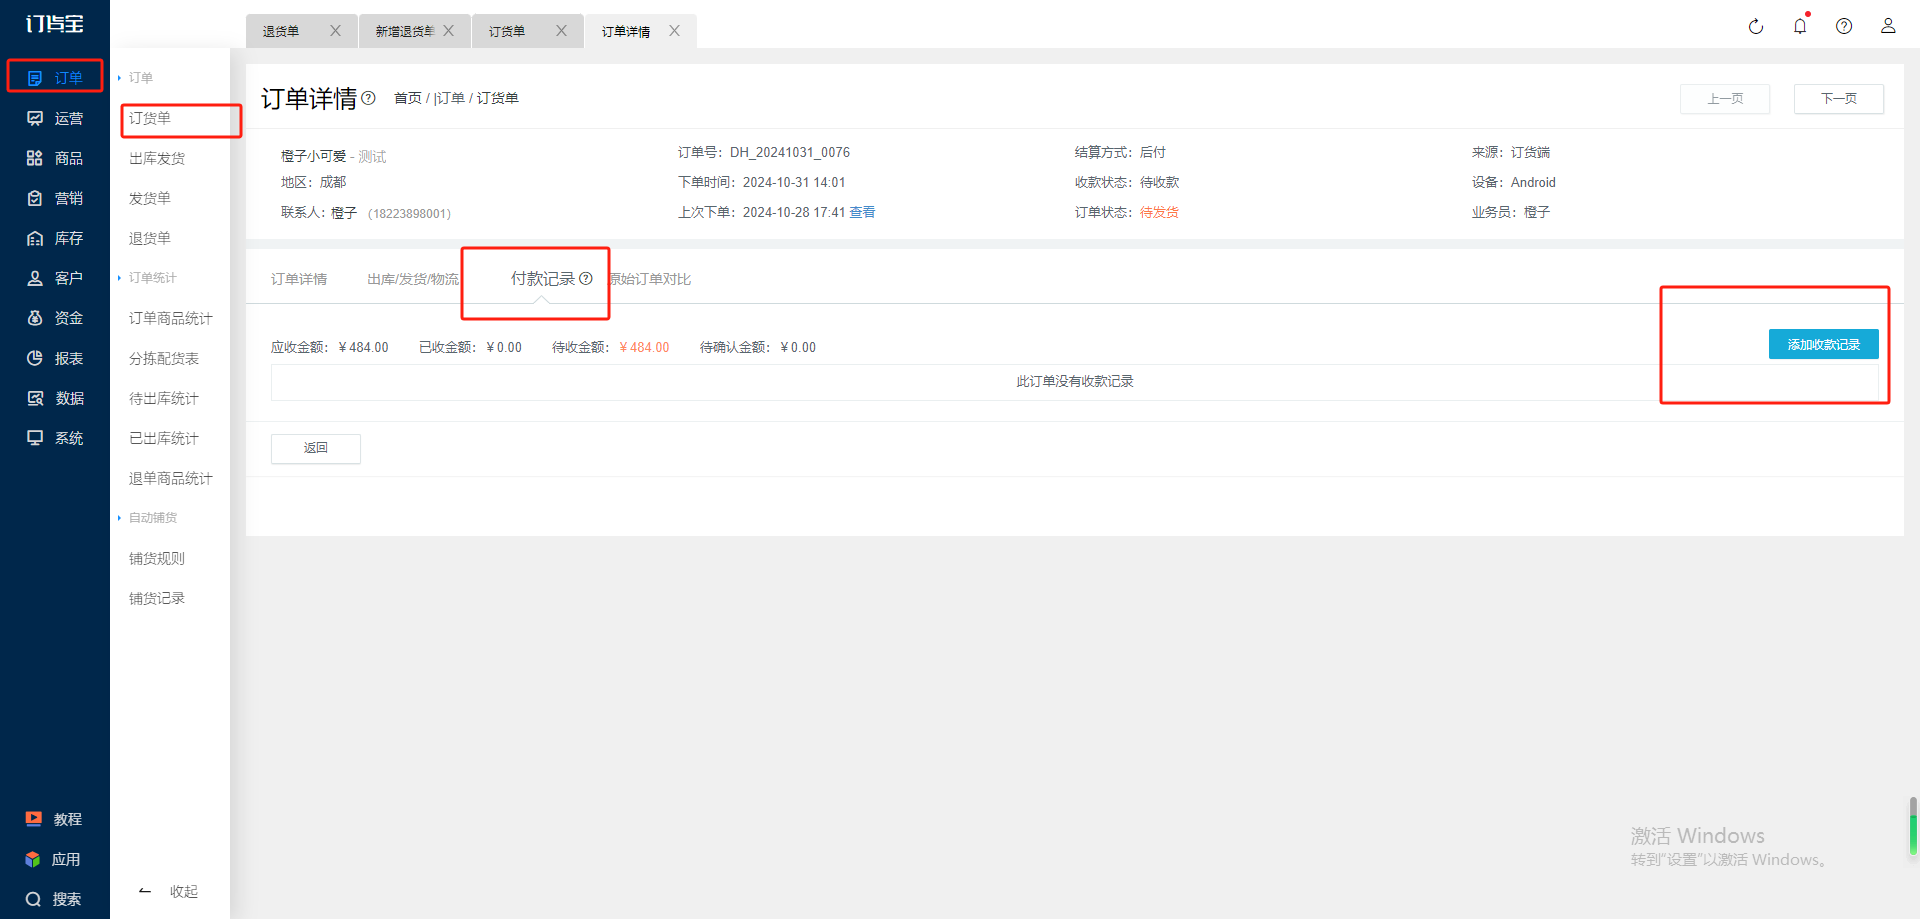Image resolution: width=1920 pixels, height=919 pixels.
Task: Select the 出库/发货/物流 sub-tab
Action: pos(413,279)
